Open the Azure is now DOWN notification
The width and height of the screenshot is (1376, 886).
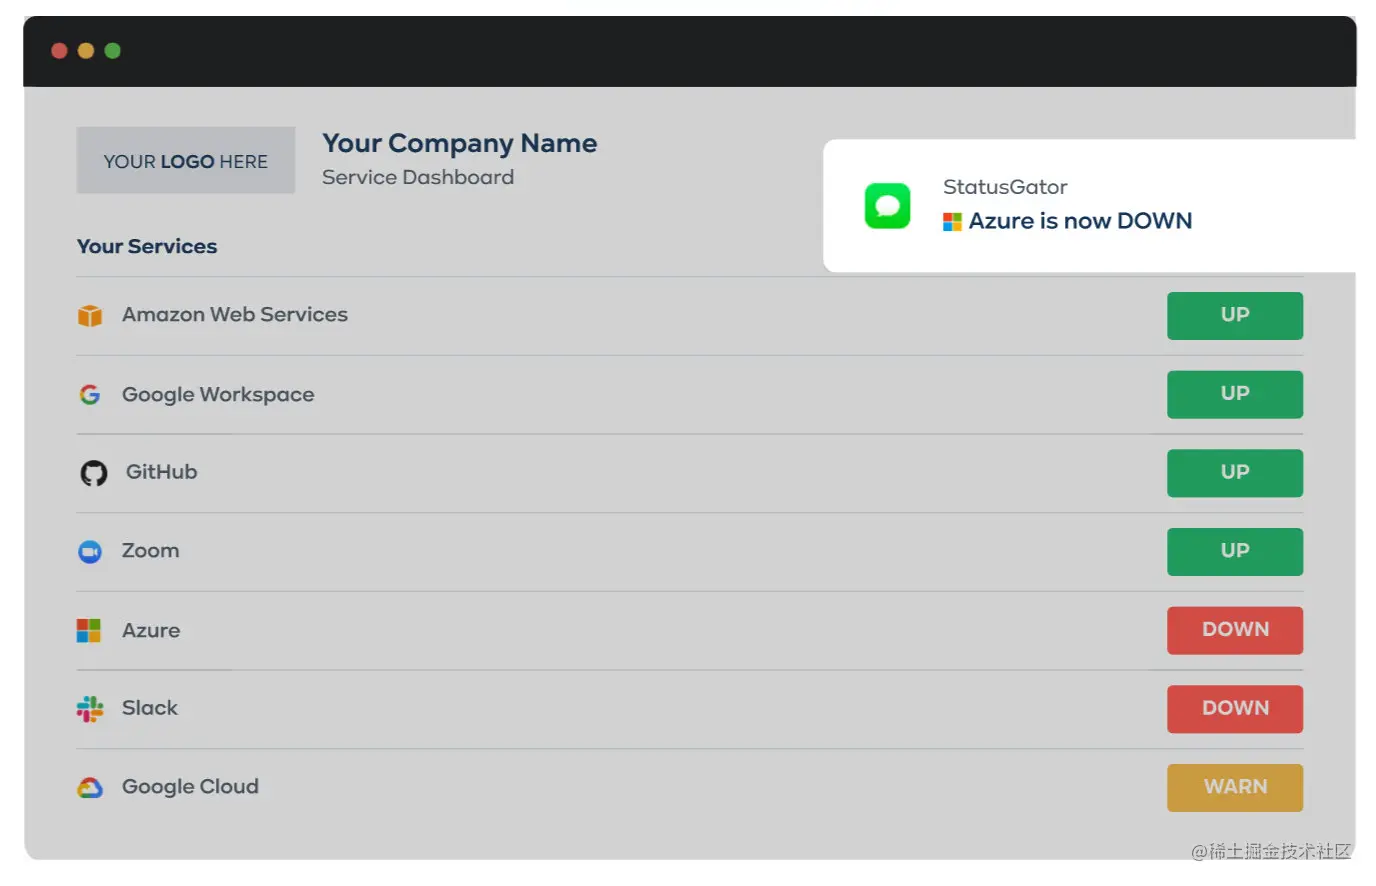pyautogui.click(x=1089, y=206)
